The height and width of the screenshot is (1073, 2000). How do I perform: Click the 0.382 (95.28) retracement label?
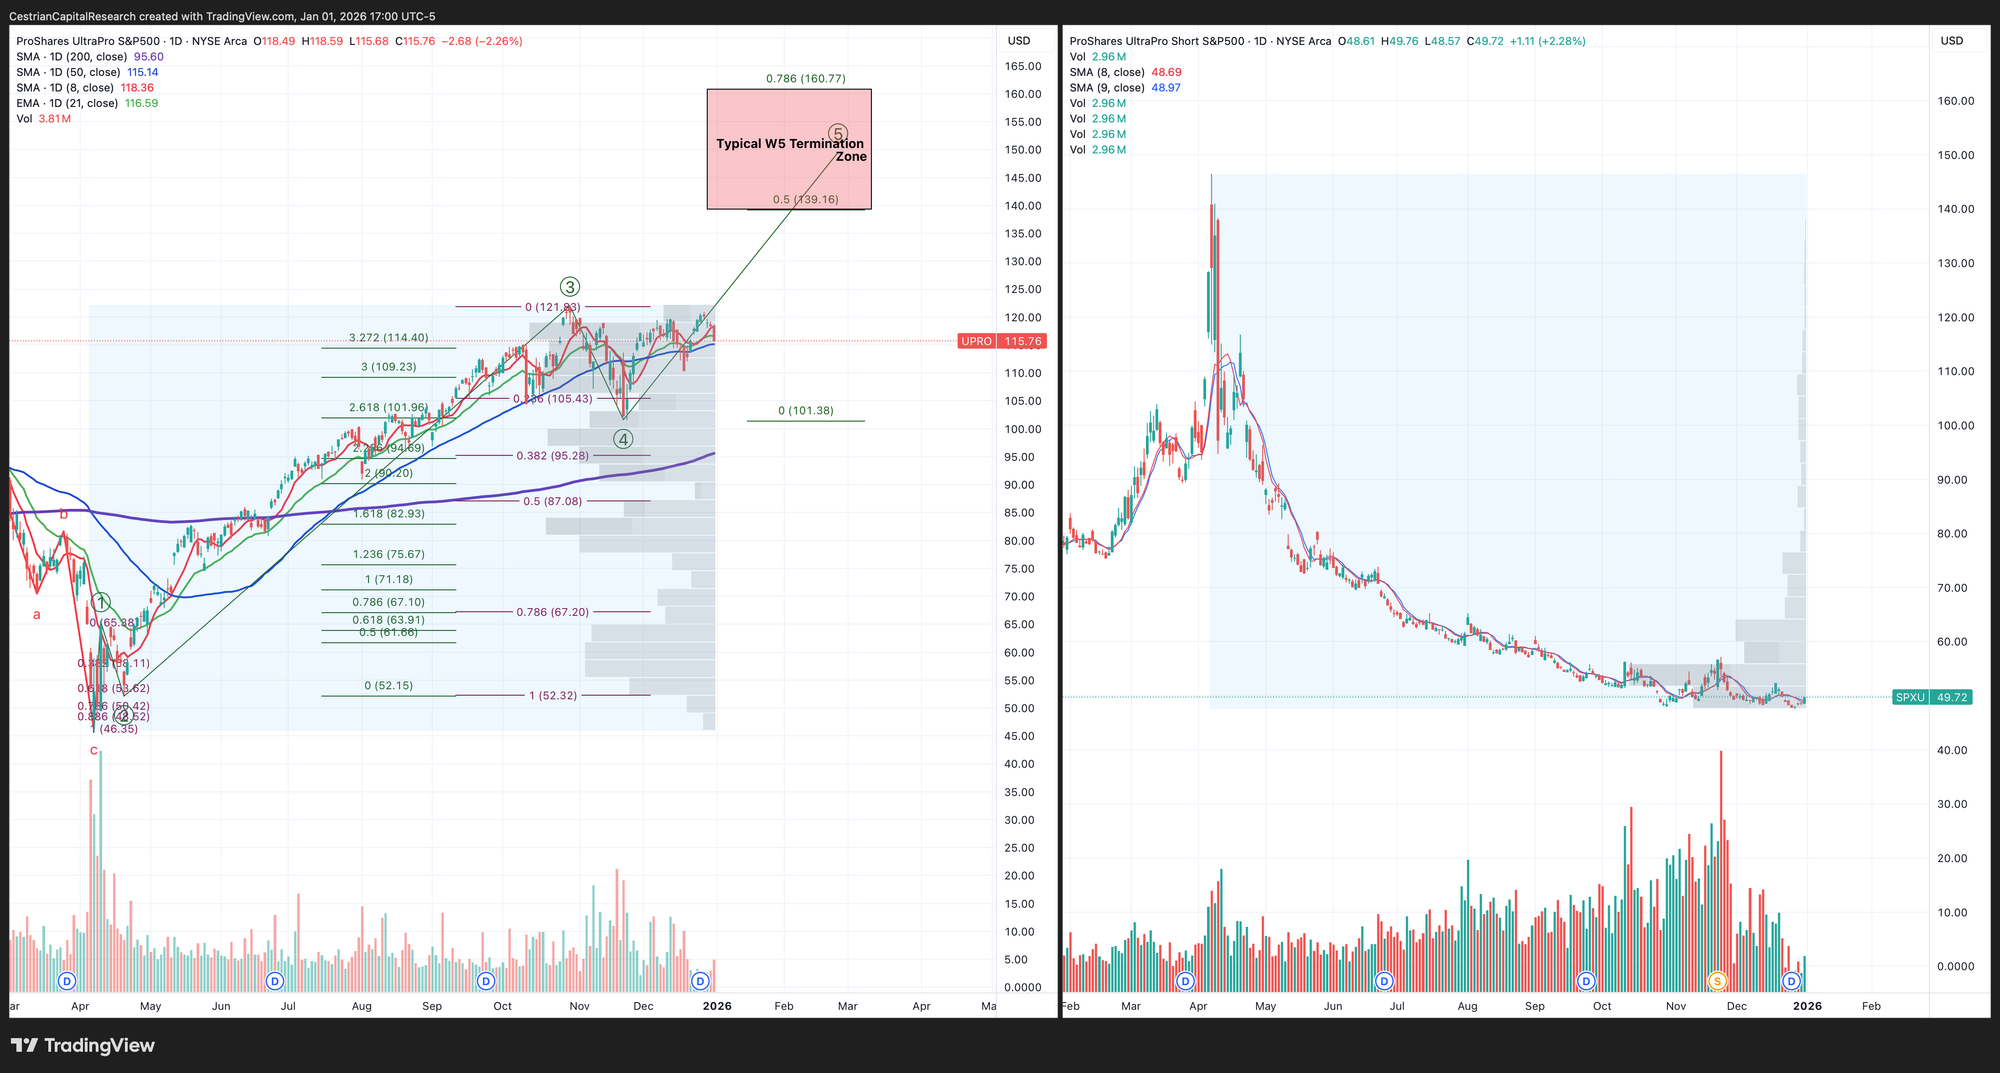click(553, 456)
